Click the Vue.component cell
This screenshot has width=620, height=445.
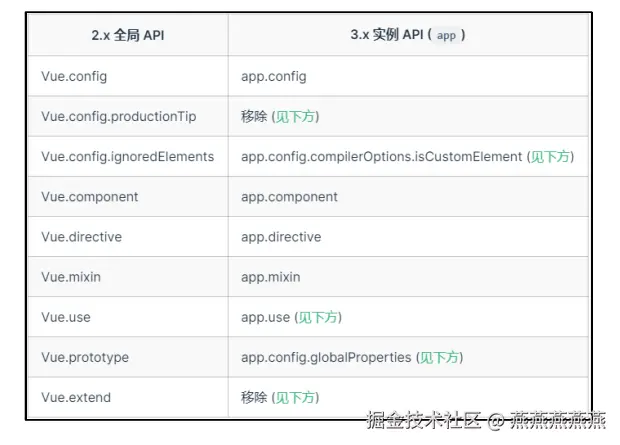click(x=90, y=197)
